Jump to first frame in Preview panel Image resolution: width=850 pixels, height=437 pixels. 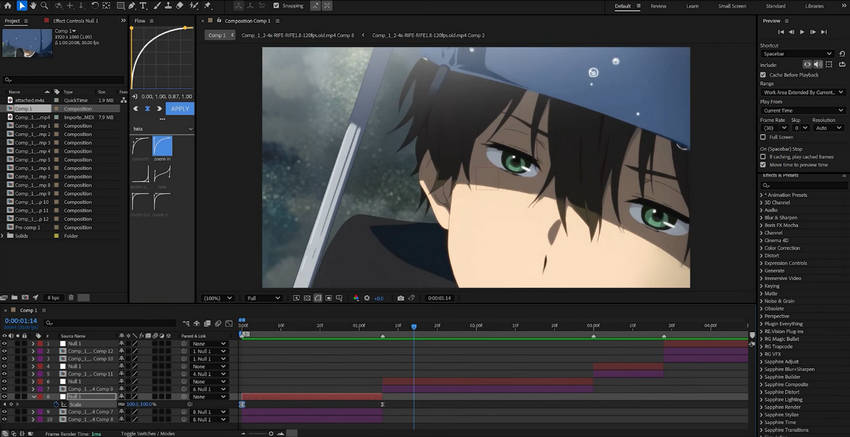pos(781,33)
